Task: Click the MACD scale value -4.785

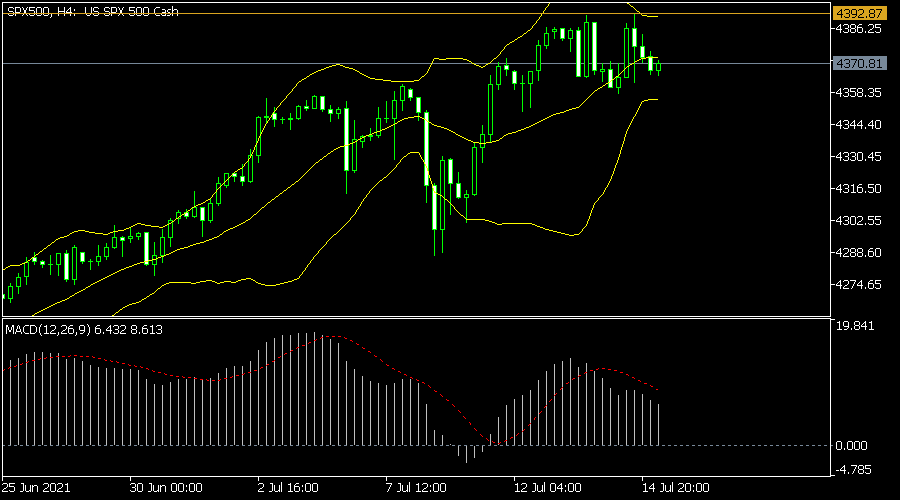Action: [853, 470]
